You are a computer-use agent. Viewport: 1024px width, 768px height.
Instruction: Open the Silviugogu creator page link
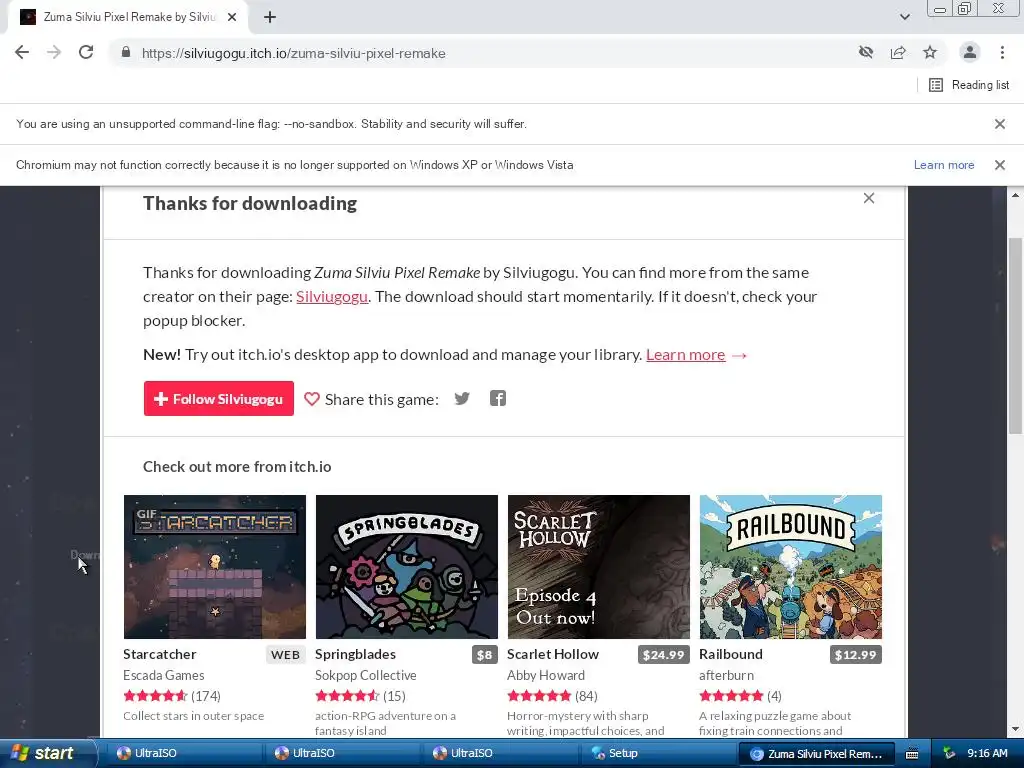[x=332, y=297]
